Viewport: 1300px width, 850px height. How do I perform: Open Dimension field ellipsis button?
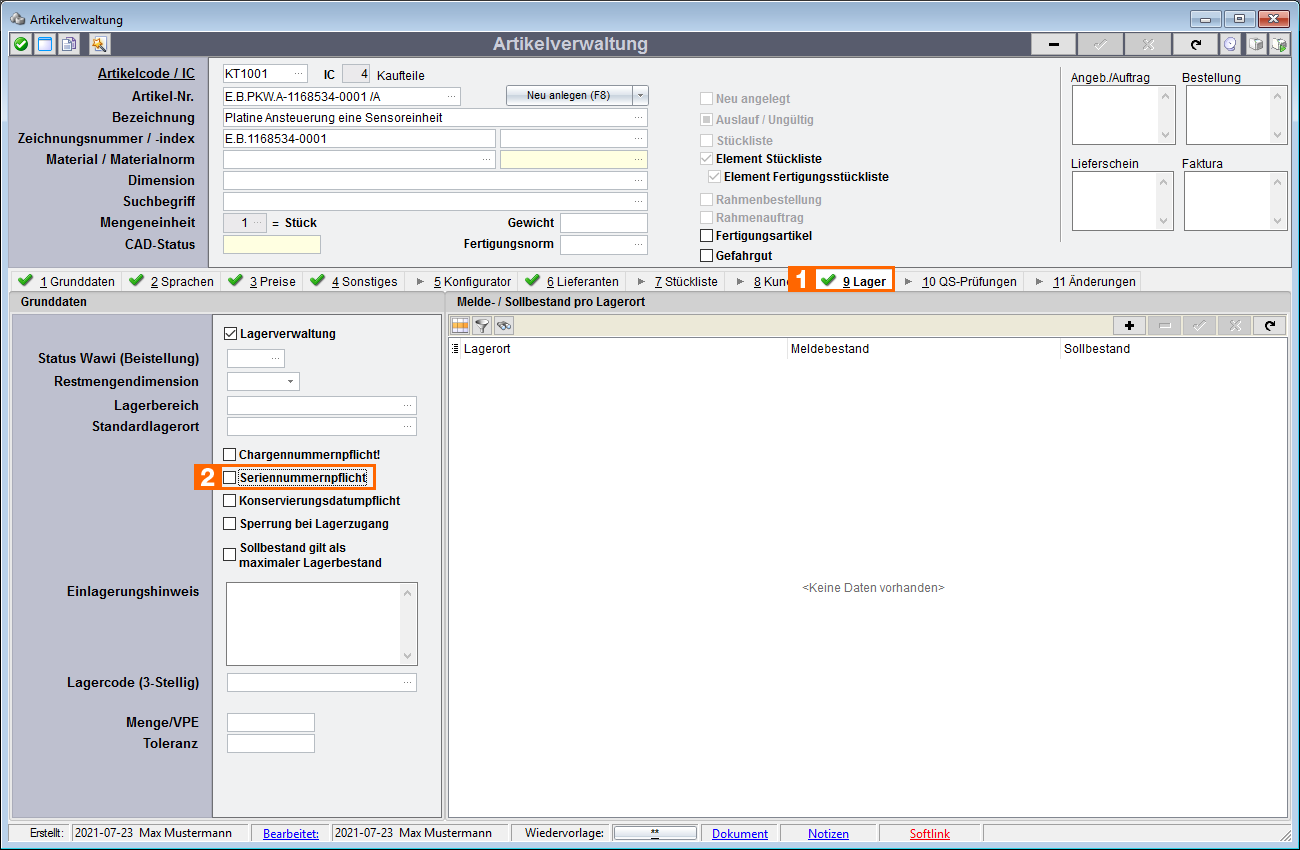tap(639, 180)
